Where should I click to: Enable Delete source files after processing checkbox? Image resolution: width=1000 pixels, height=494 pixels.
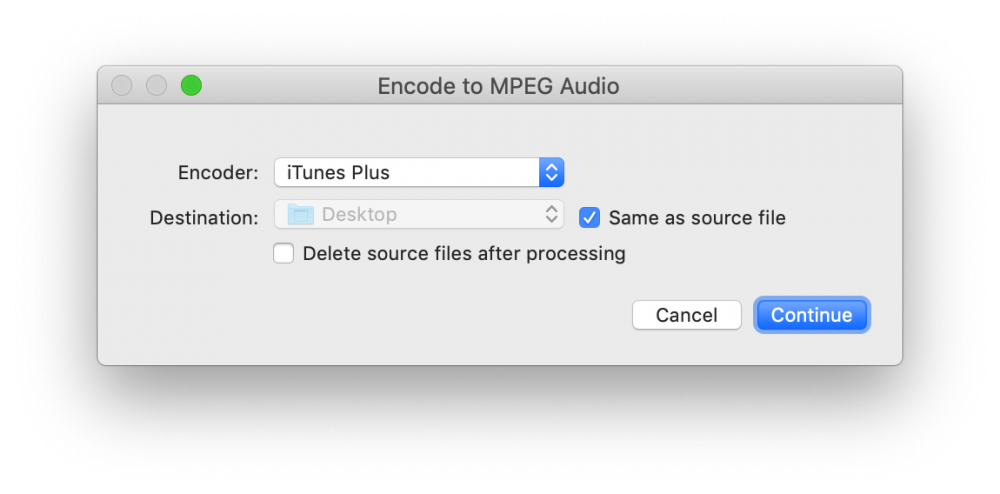click(x=284, y=254)
